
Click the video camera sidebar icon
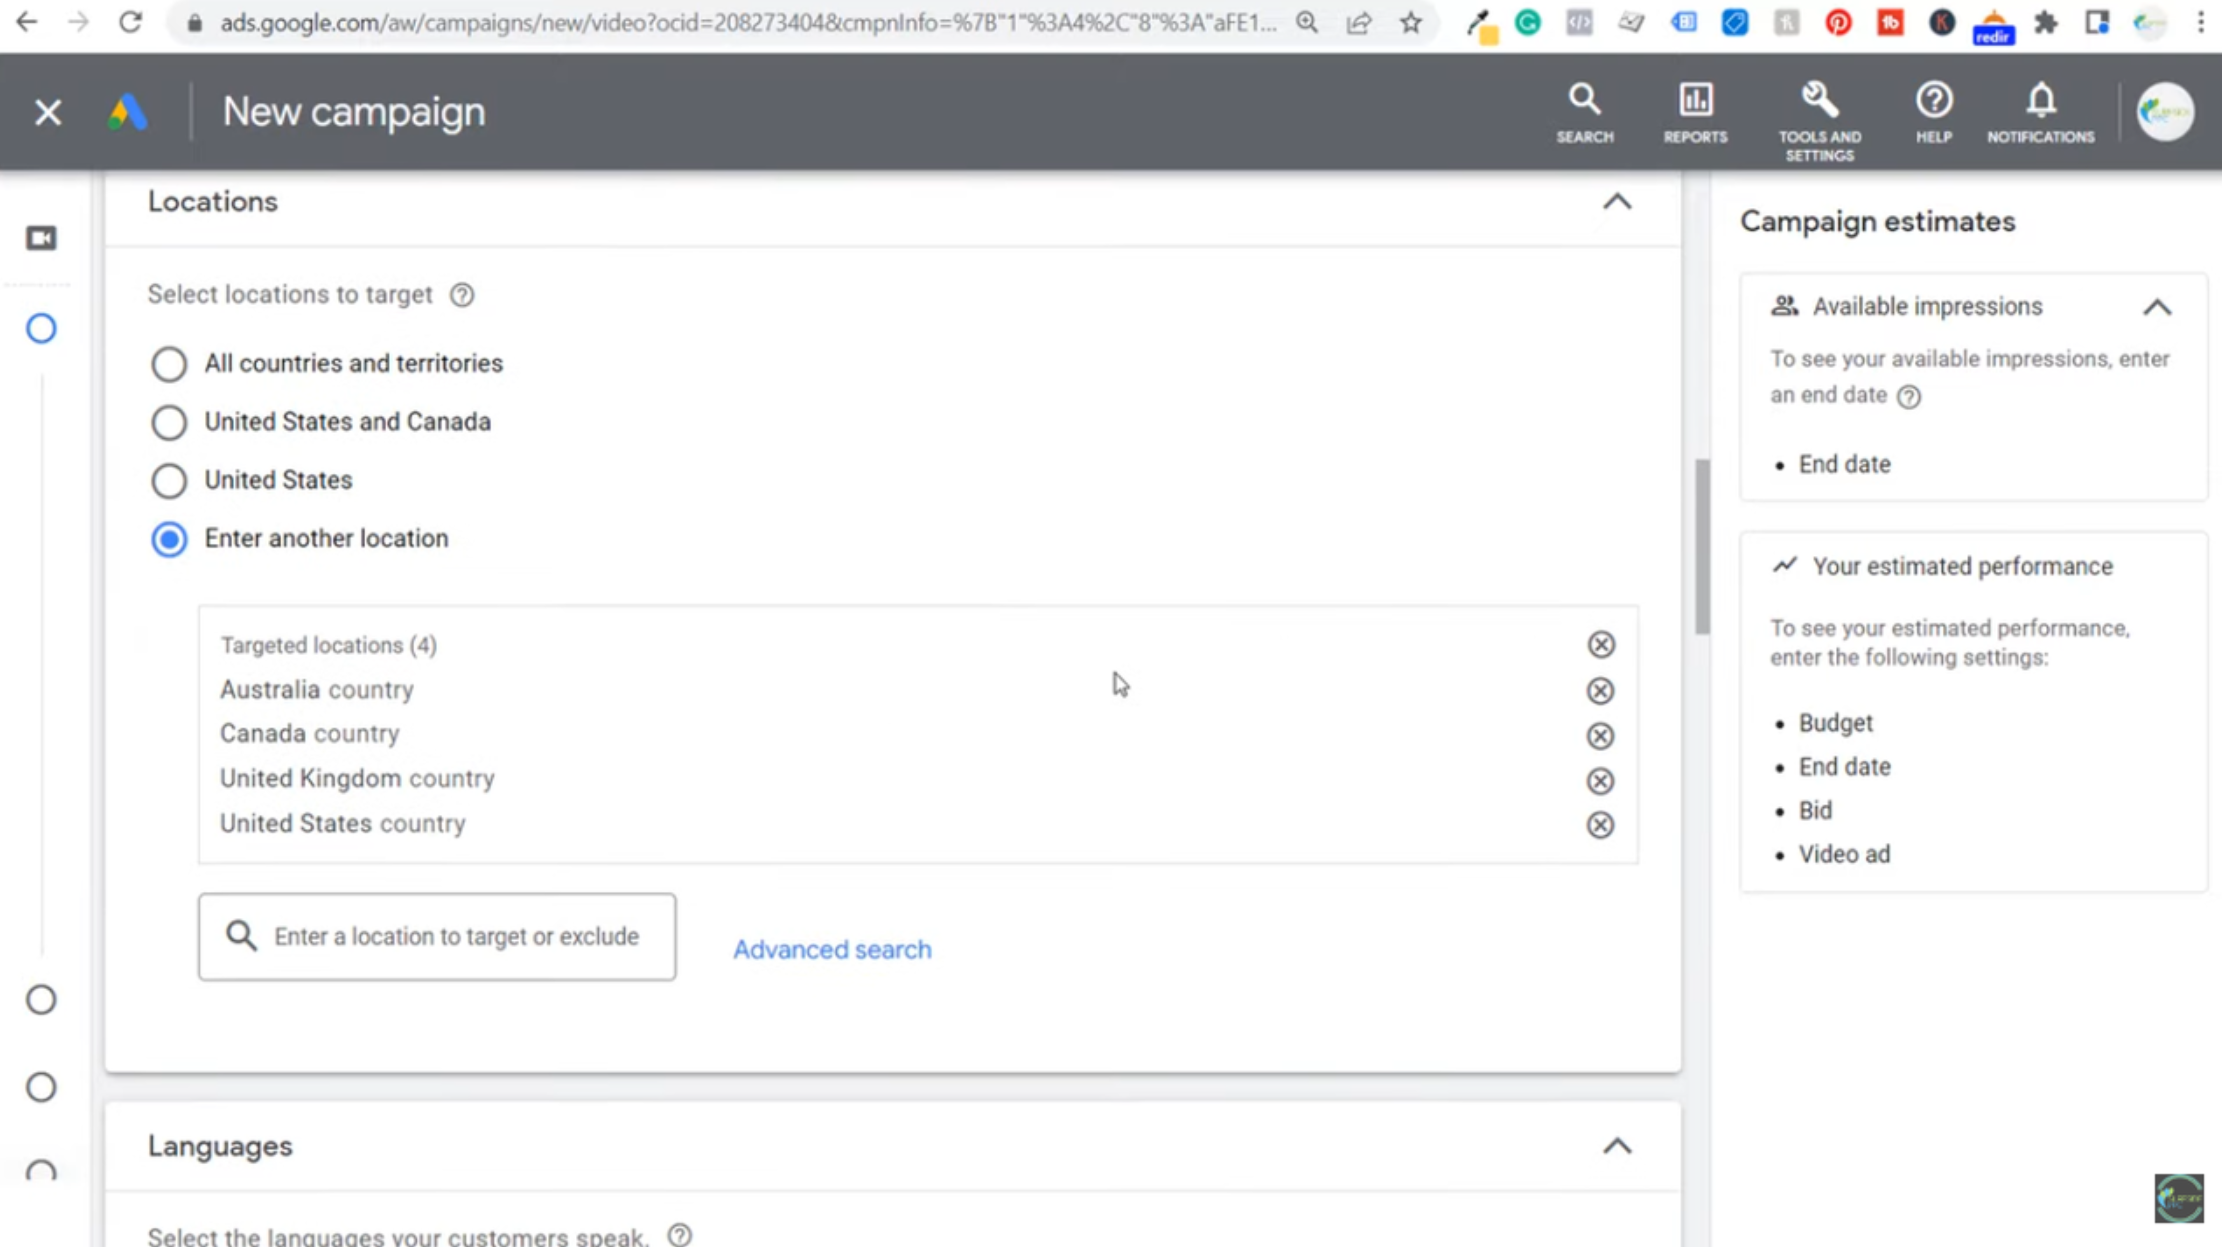tap(41, 238)
